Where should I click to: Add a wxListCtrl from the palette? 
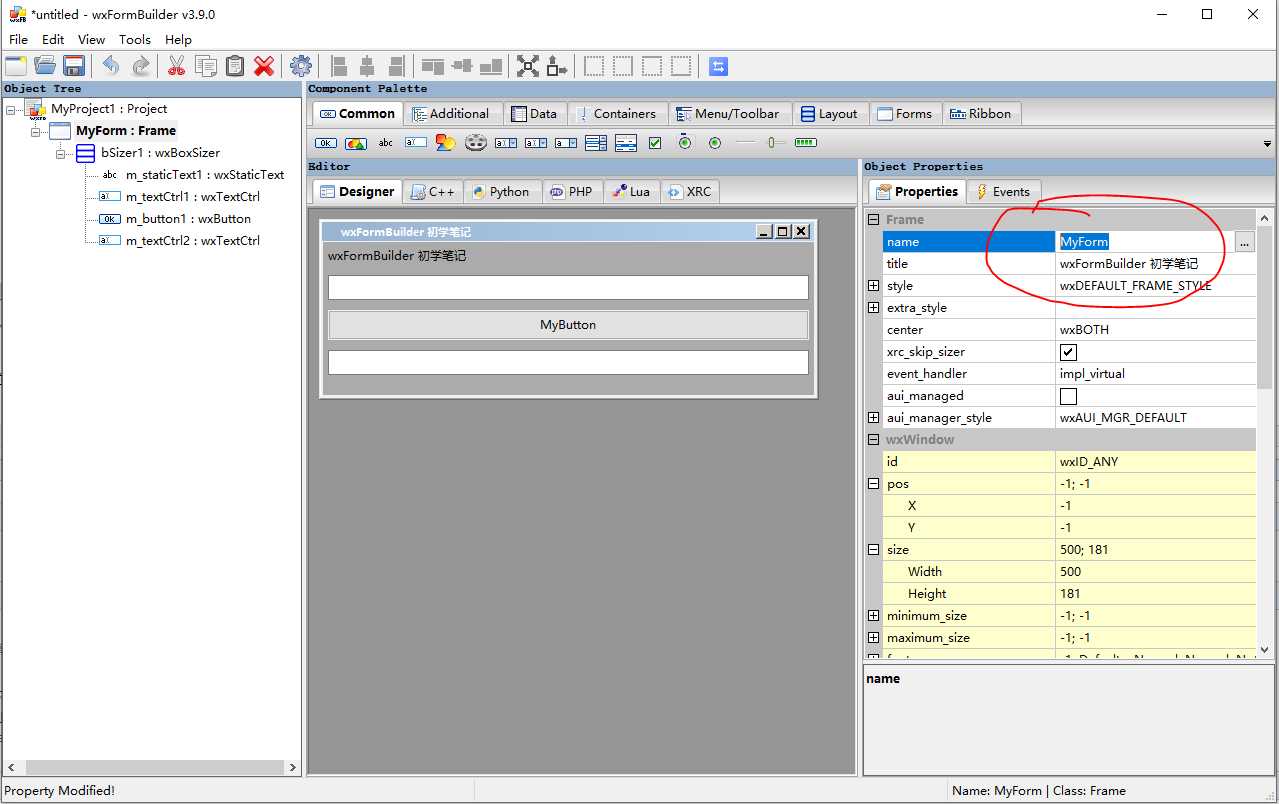[x=626, y=143]
